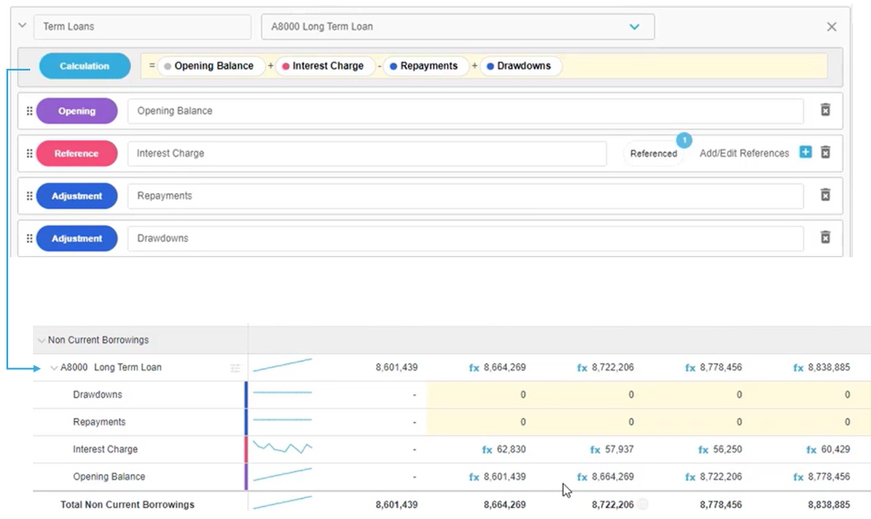Click the first yellow Drawdowns cell with 0
Image resolution: width=871 pixels, height=519 pixels.
click(480, 395)
